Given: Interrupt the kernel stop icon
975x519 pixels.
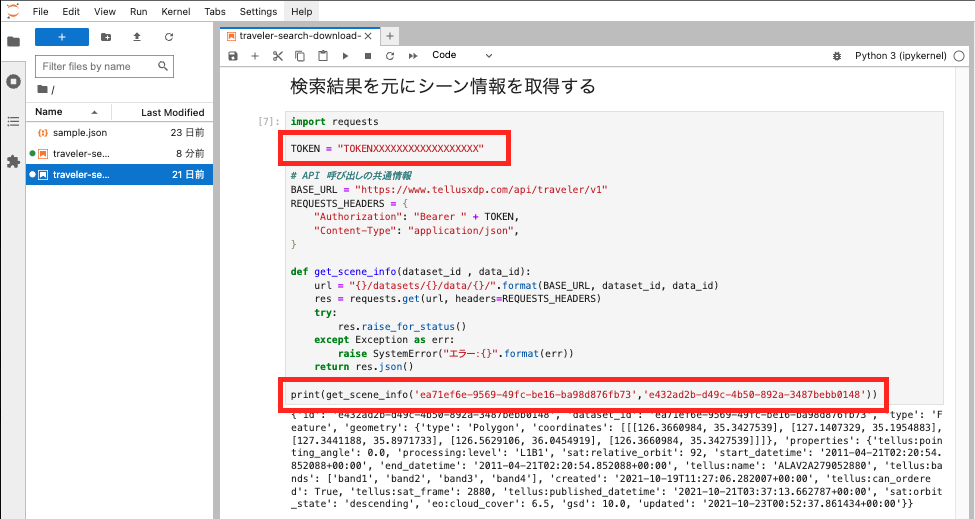Looking at the screenshot, I should 367,56.
